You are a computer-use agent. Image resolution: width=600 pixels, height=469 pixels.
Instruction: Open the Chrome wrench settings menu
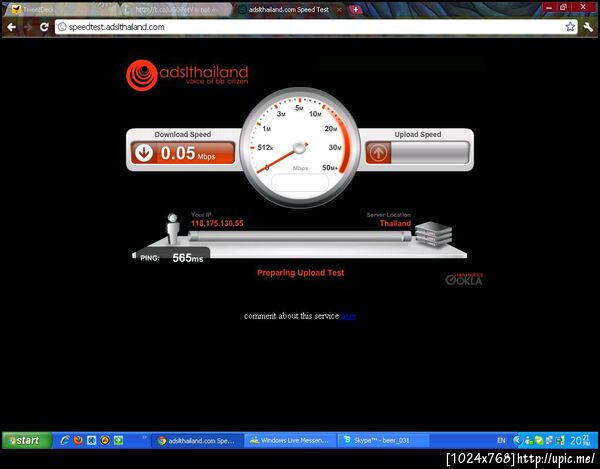pos(588,26)
